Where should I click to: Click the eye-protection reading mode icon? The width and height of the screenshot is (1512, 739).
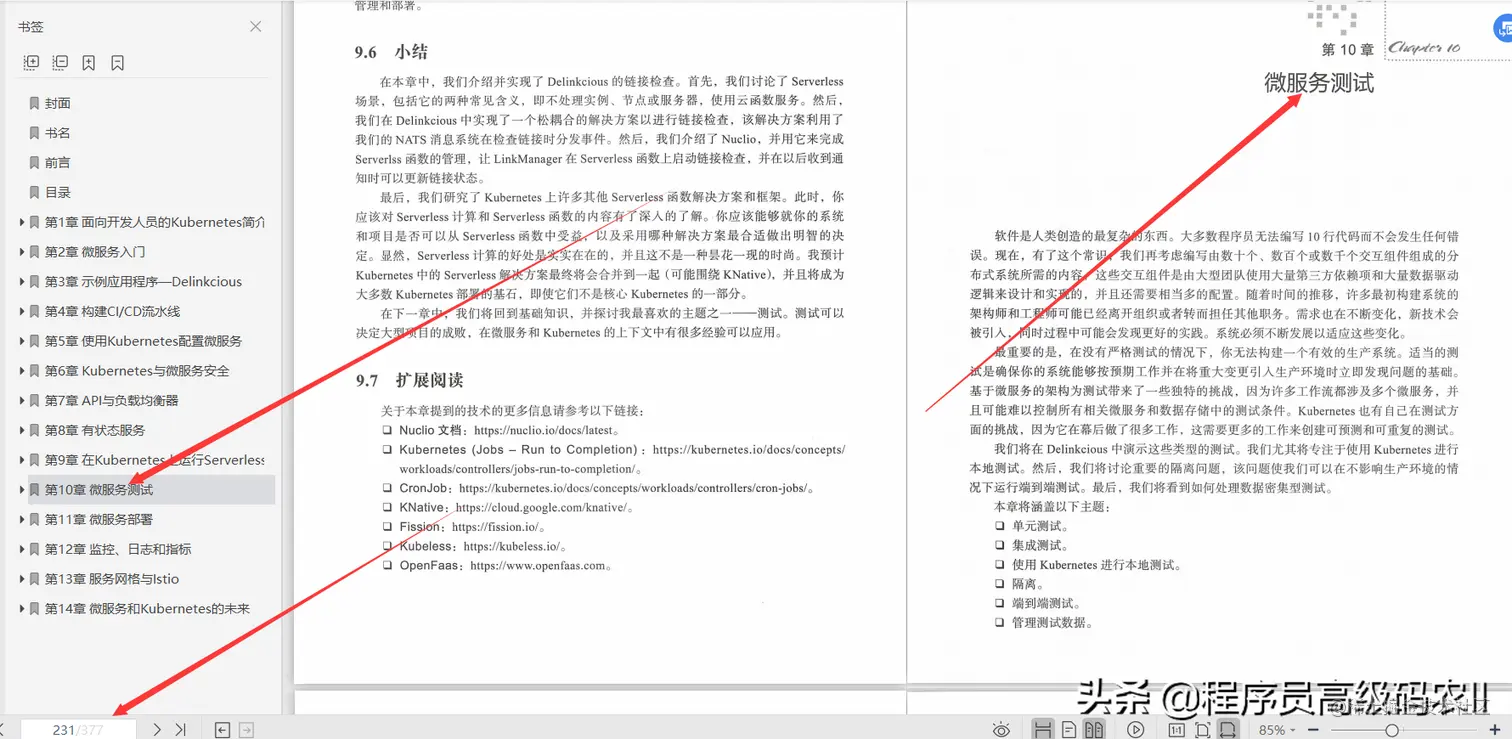click(x=1002, y=729)
